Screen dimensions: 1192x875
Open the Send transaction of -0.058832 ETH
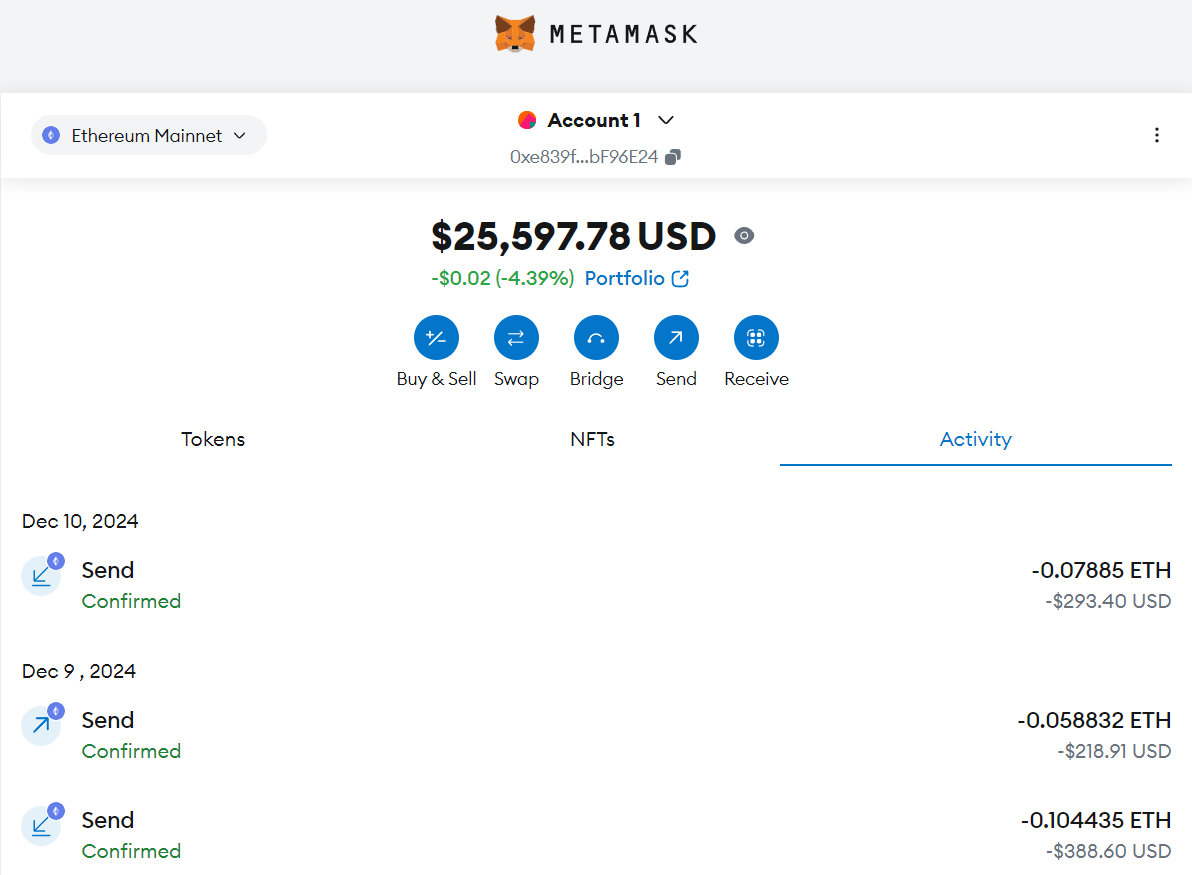tap(596, 734)
